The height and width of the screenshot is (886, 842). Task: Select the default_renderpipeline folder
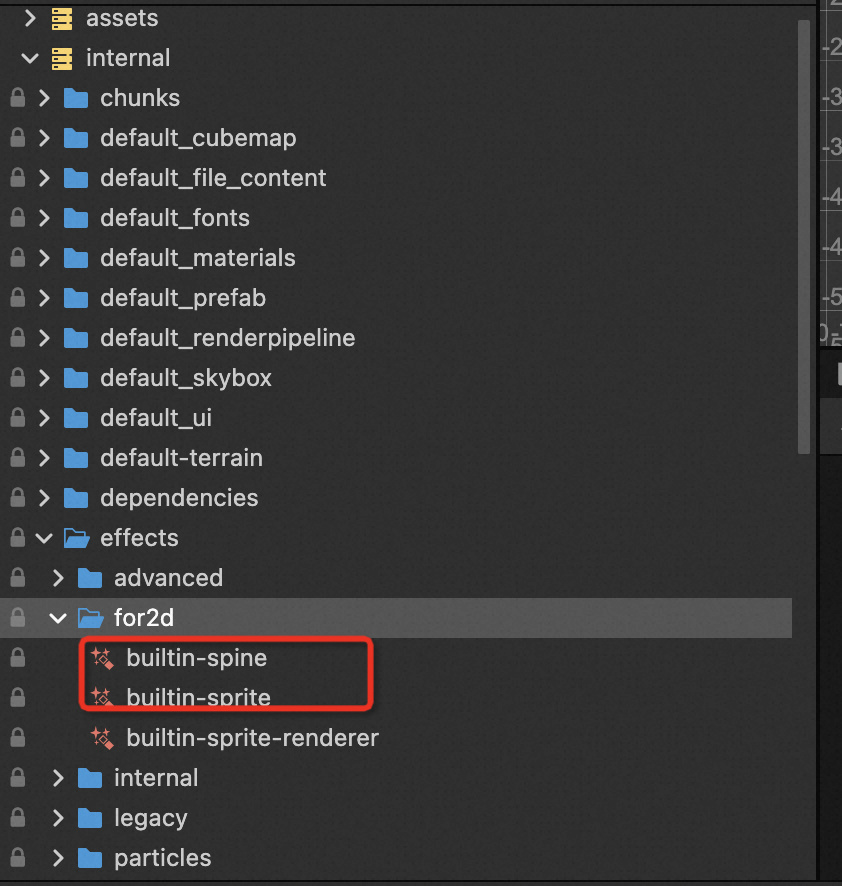point(227,338)
